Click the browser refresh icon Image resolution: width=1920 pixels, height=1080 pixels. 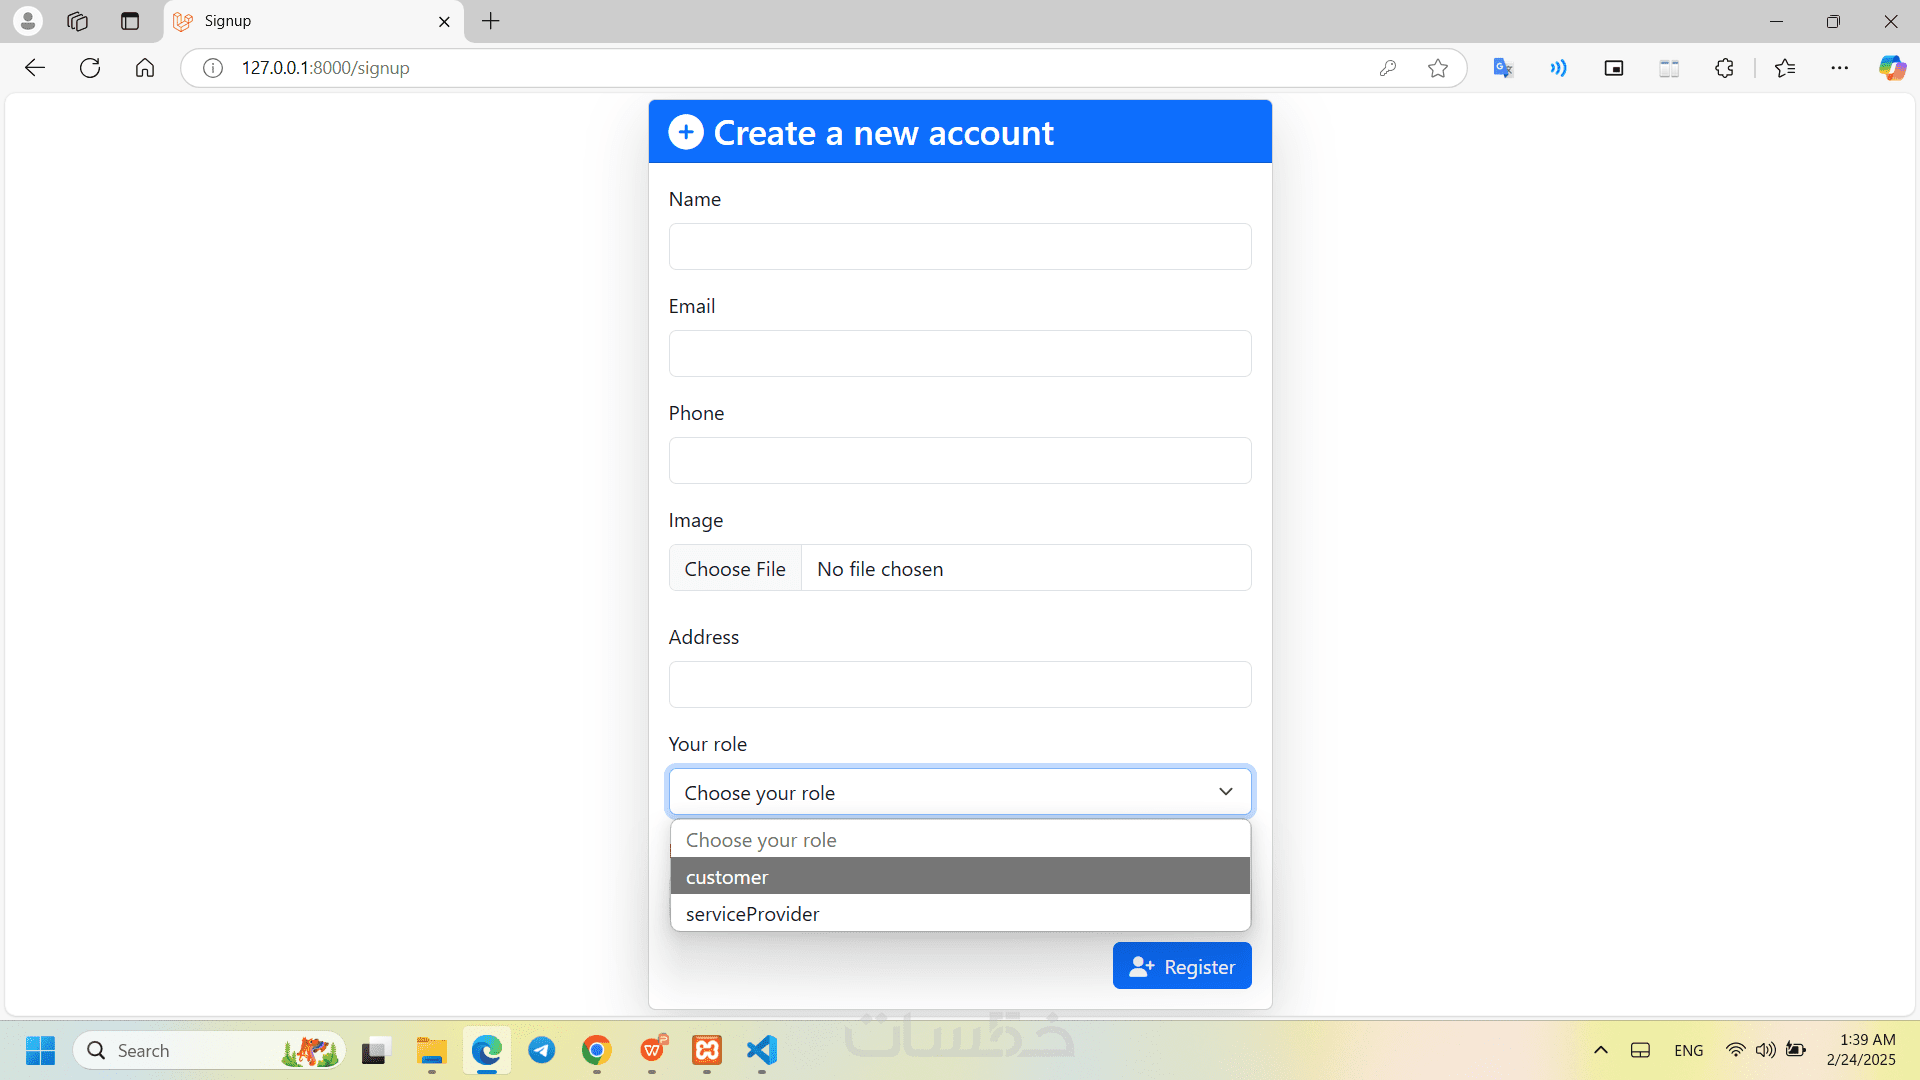pos(90,68)
